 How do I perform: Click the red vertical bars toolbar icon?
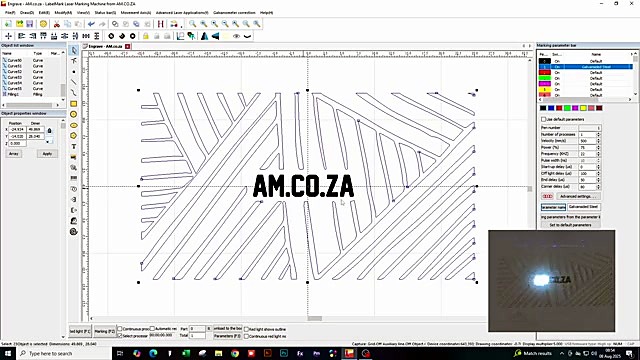[161, 24]
